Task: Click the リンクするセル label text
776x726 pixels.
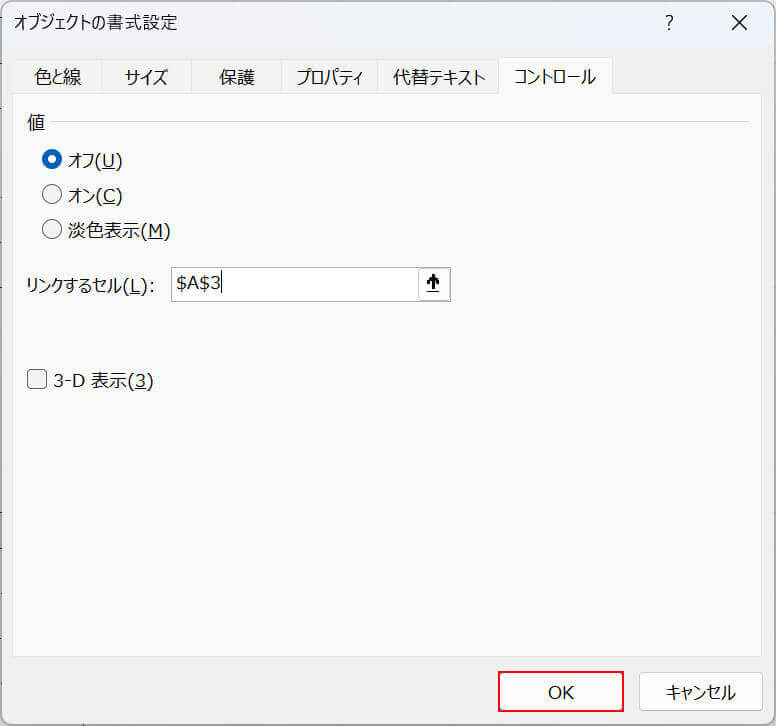Action: (90, 286)
